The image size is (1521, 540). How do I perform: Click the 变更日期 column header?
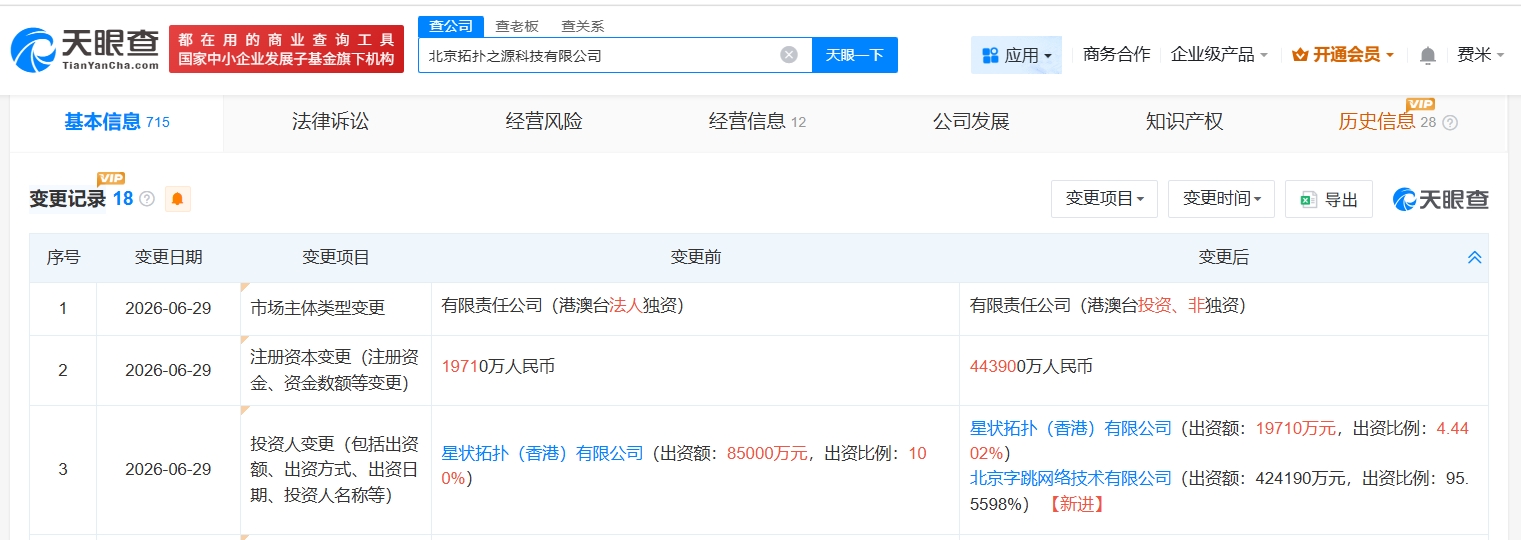[x=168, y=258]
